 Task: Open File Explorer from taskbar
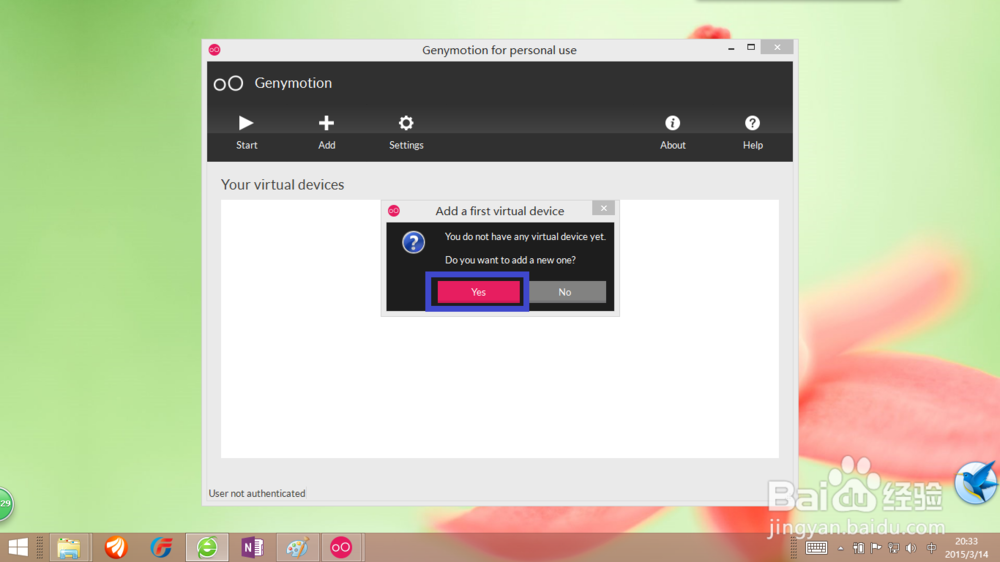[x=68, y=547]
